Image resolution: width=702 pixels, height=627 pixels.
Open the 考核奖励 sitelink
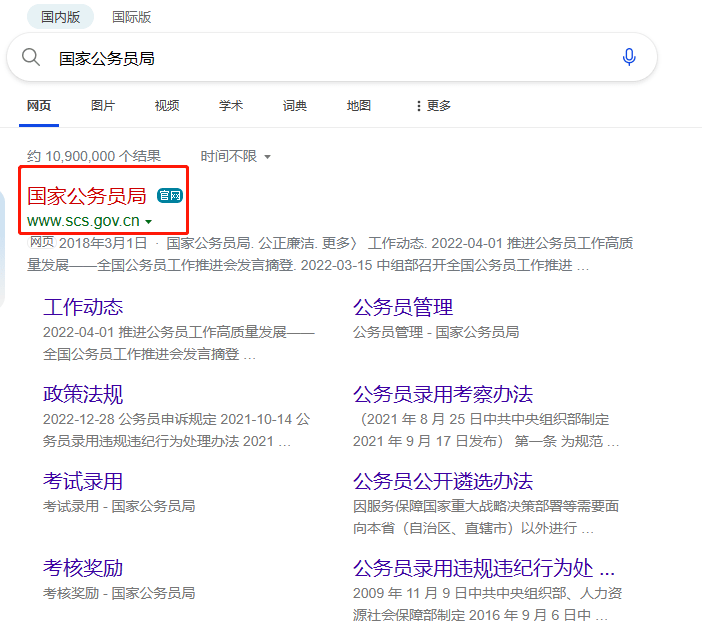(x=83, y=568)
